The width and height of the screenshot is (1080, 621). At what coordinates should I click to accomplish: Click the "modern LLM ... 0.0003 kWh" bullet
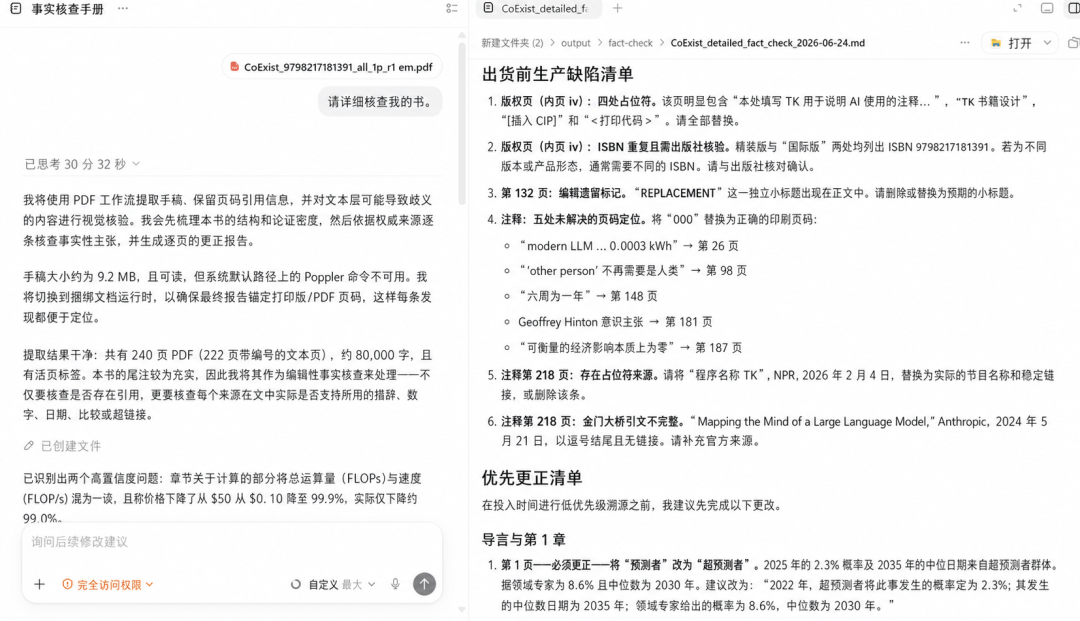click(x=628, y=246)
